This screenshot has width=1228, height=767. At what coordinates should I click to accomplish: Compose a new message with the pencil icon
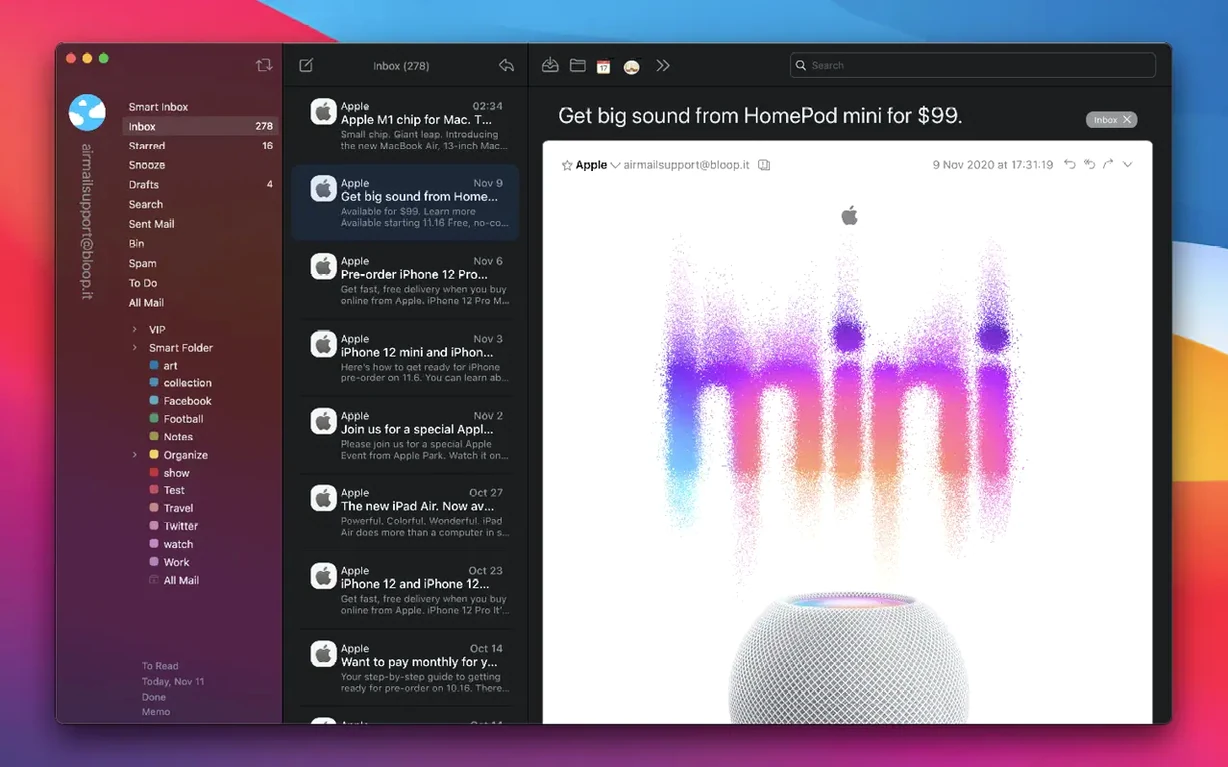click(306, 65)
